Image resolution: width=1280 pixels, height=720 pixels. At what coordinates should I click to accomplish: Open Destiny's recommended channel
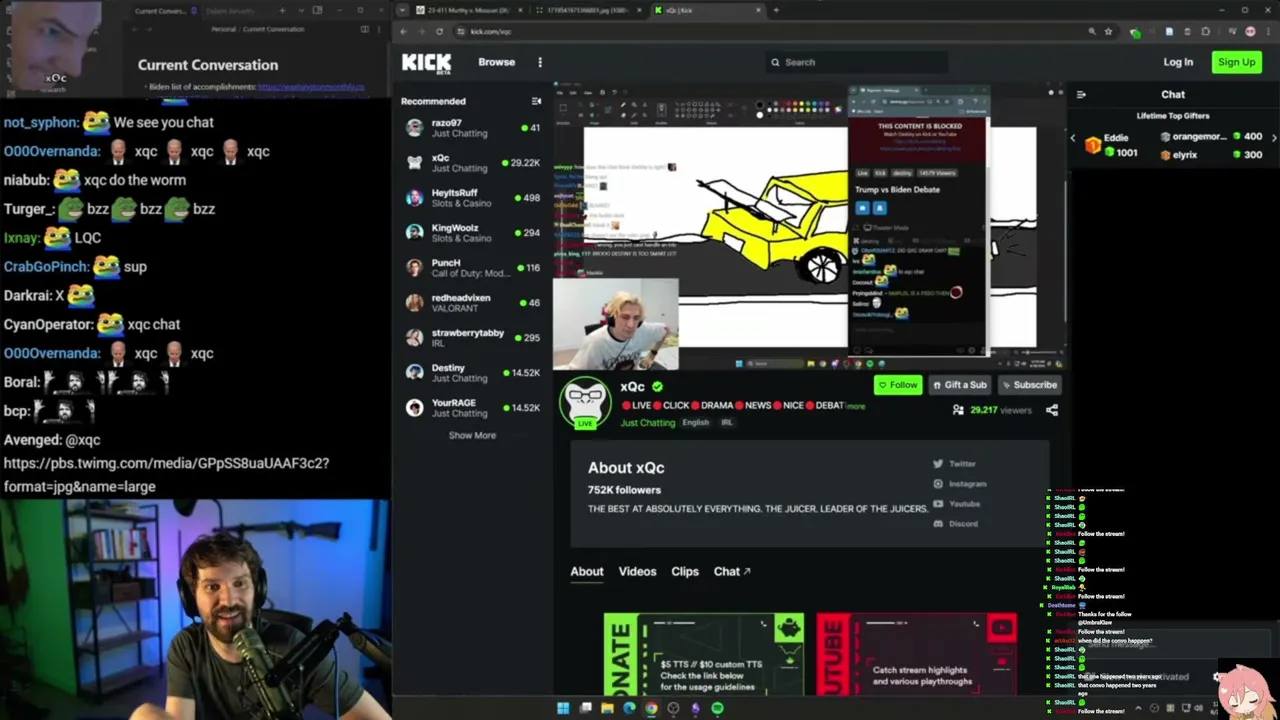470,373
